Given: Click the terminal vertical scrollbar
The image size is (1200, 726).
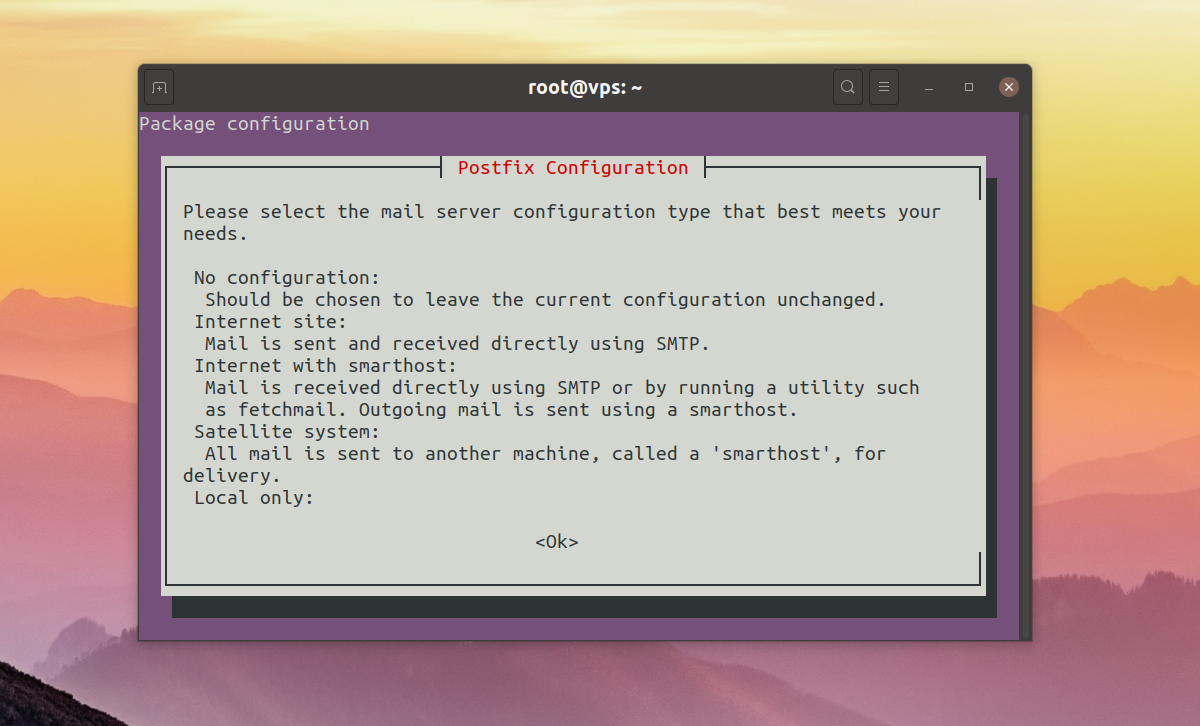Looking at the screenshot, I should click(1025, 375).
